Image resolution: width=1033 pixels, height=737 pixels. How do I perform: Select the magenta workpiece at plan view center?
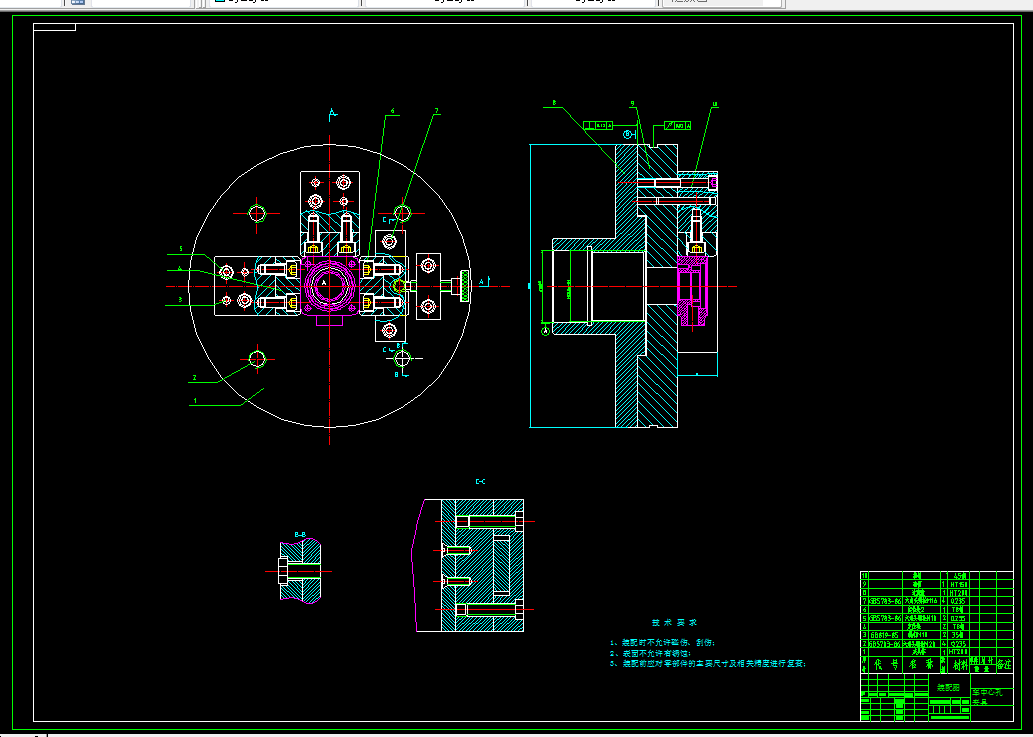(x=328, y=287)
